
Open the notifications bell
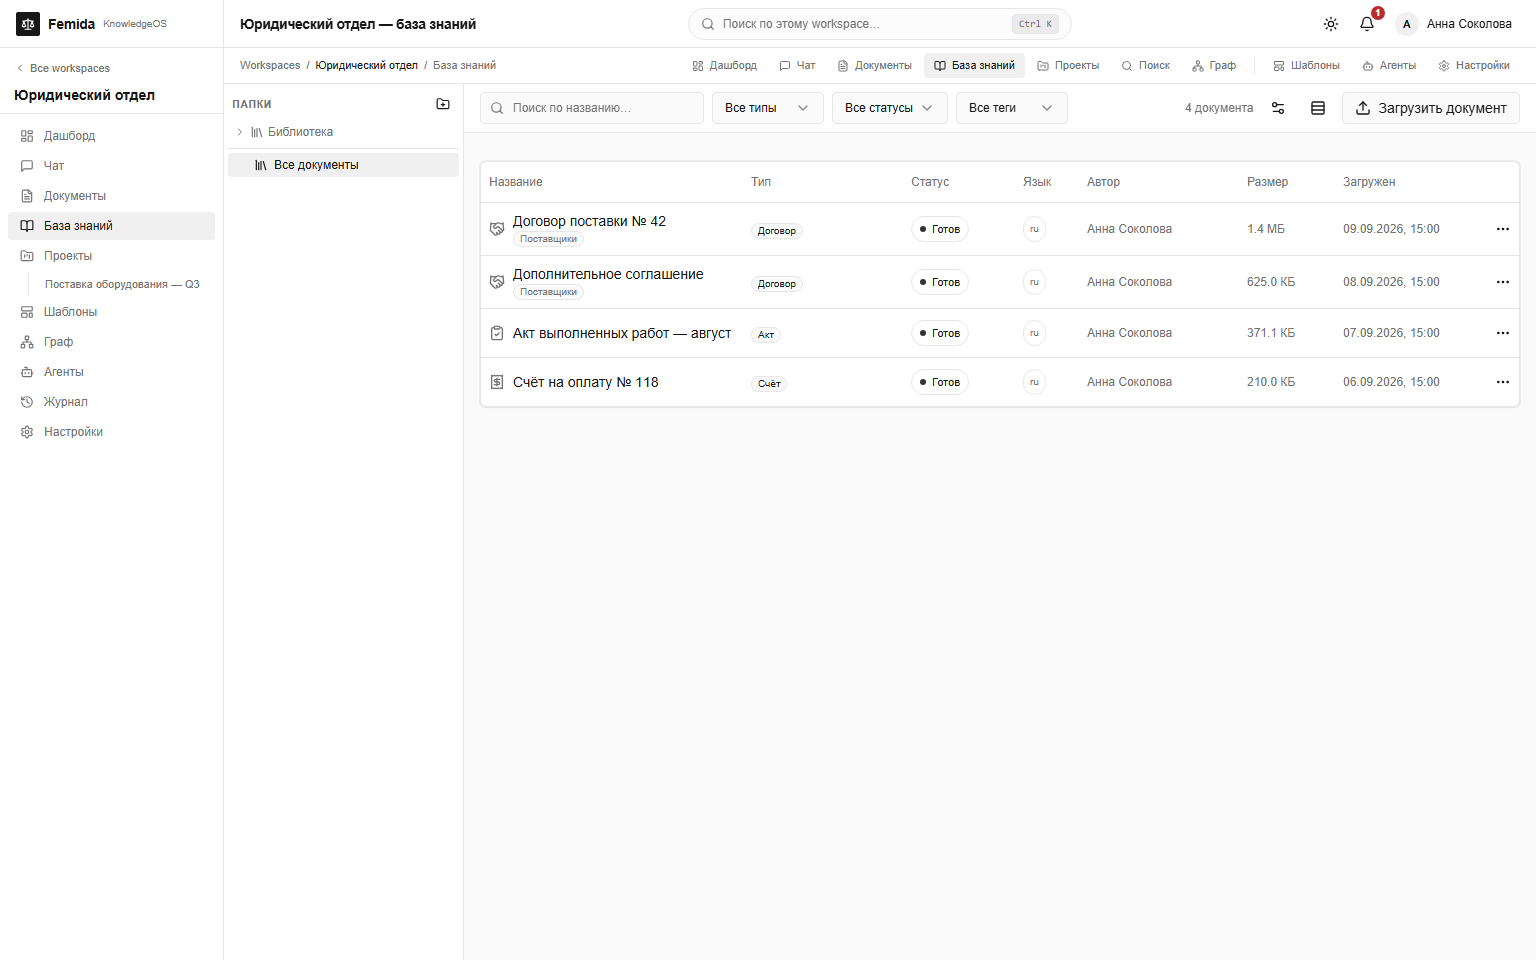1367,24
